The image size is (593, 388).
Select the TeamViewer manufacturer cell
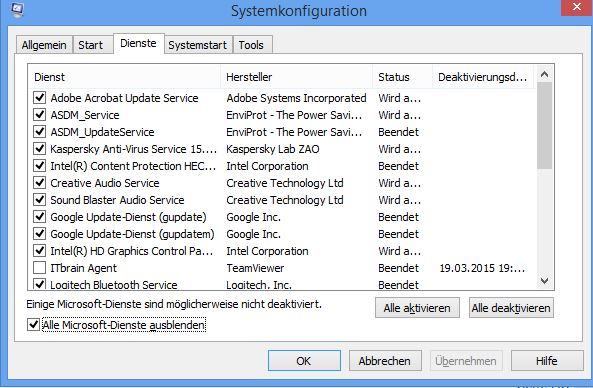click(255, 268)
